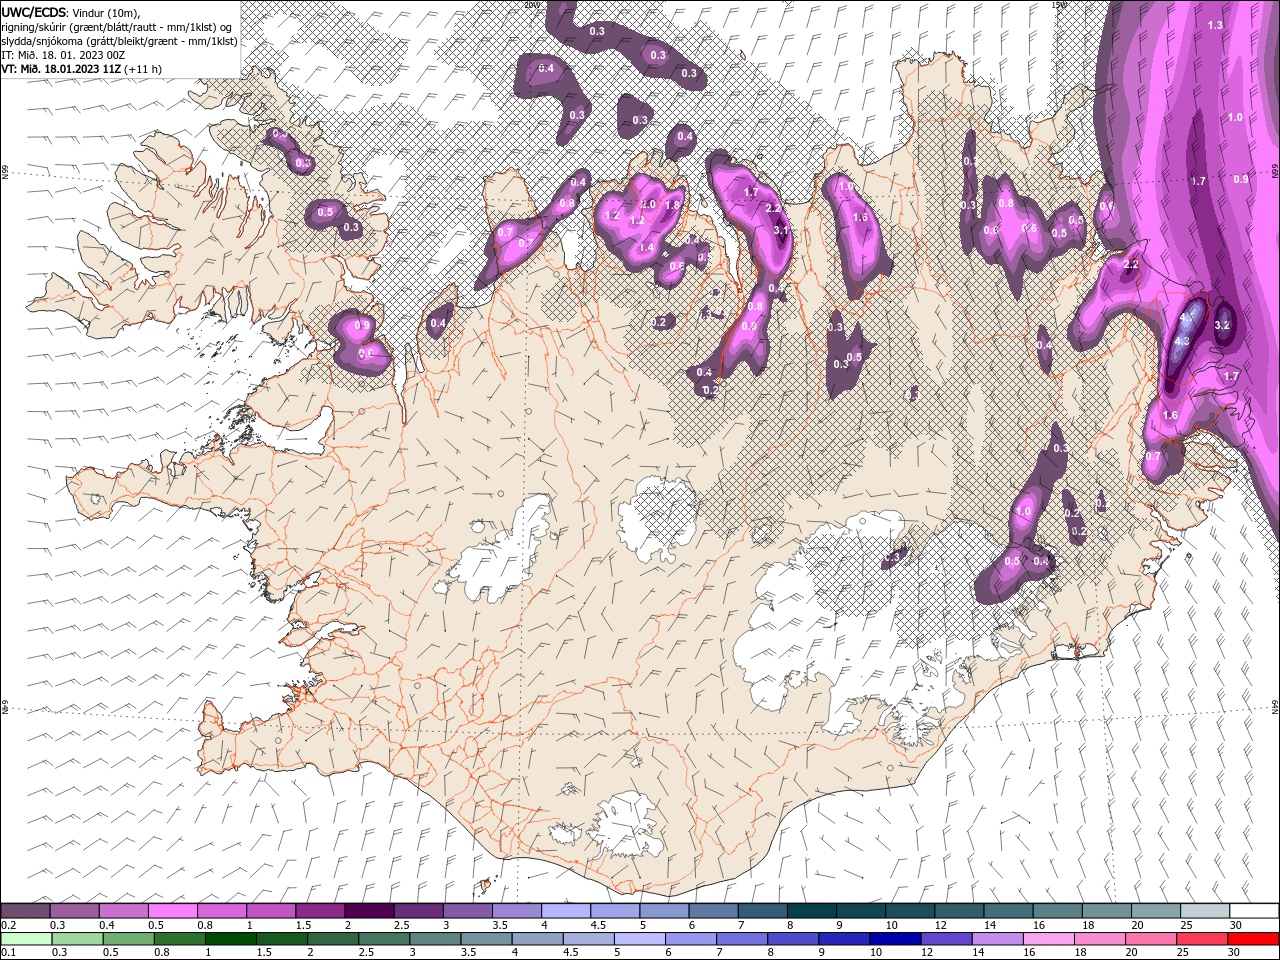Pick the dark teal swatch labelled 8 in snow legend
This screenshot has width=1280, height=960.
[x=812, y=911]
